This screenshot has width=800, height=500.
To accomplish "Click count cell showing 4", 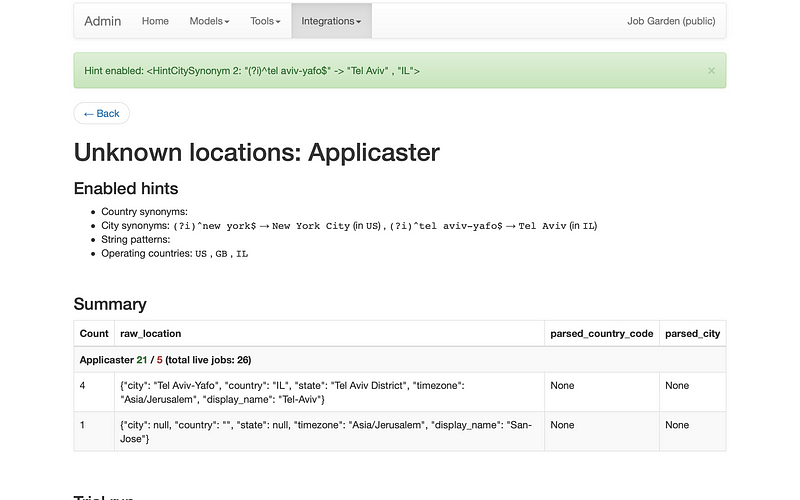I will click(94, 392).
